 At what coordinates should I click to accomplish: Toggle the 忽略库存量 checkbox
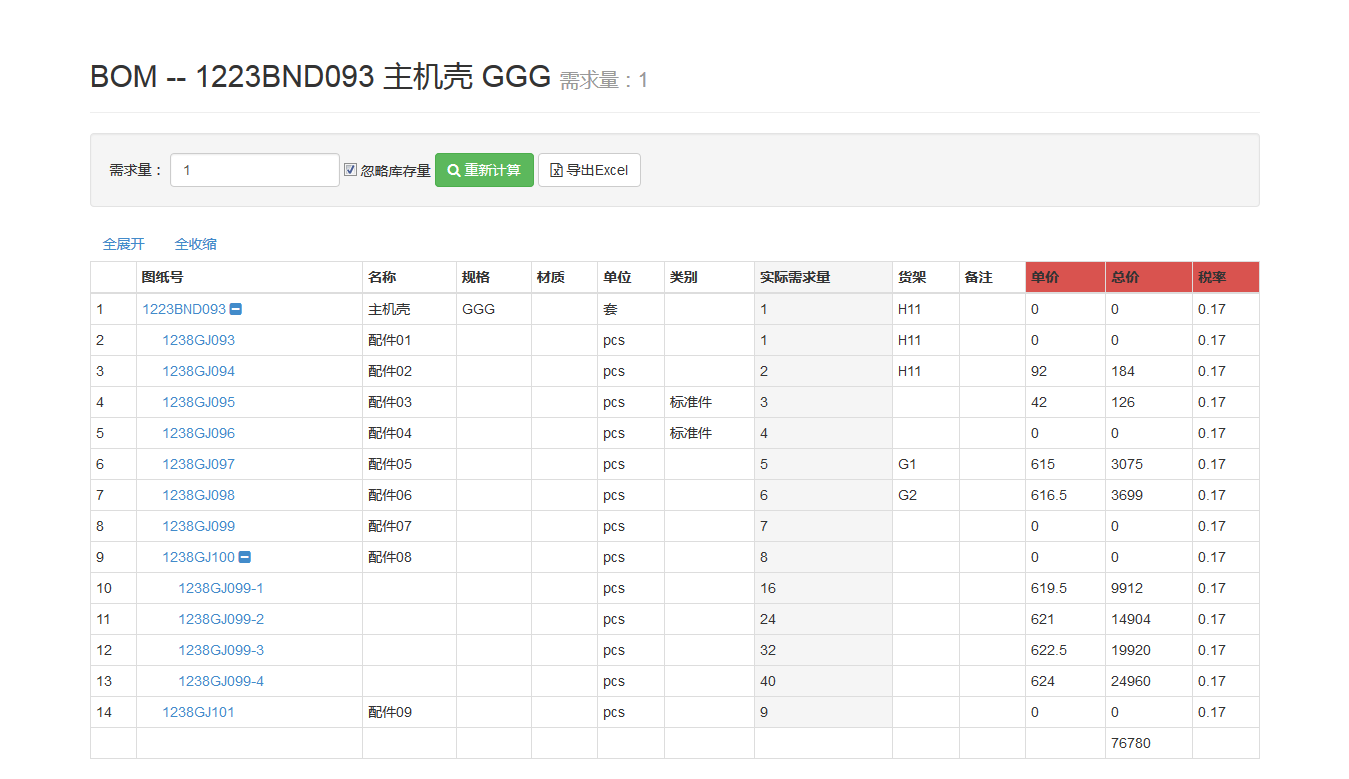350,170
